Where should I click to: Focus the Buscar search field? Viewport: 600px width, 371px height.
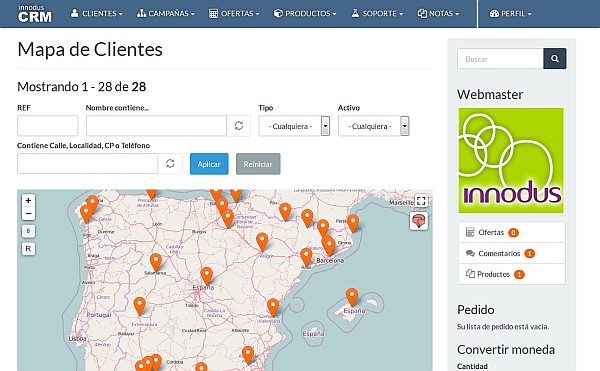click(500, 59)
